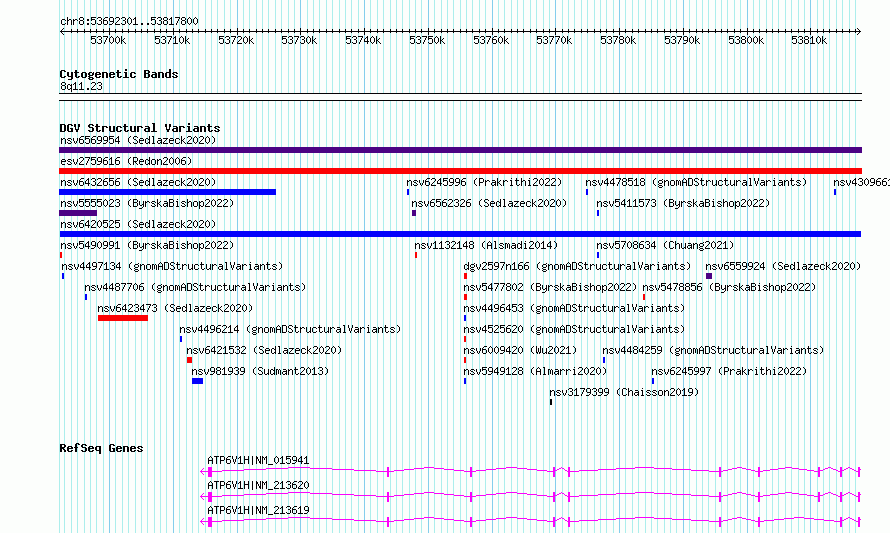Select nsv3179399 (Chaisson2019) label
This screenshot has width=890, height=533.
click(x=624, y=392)
